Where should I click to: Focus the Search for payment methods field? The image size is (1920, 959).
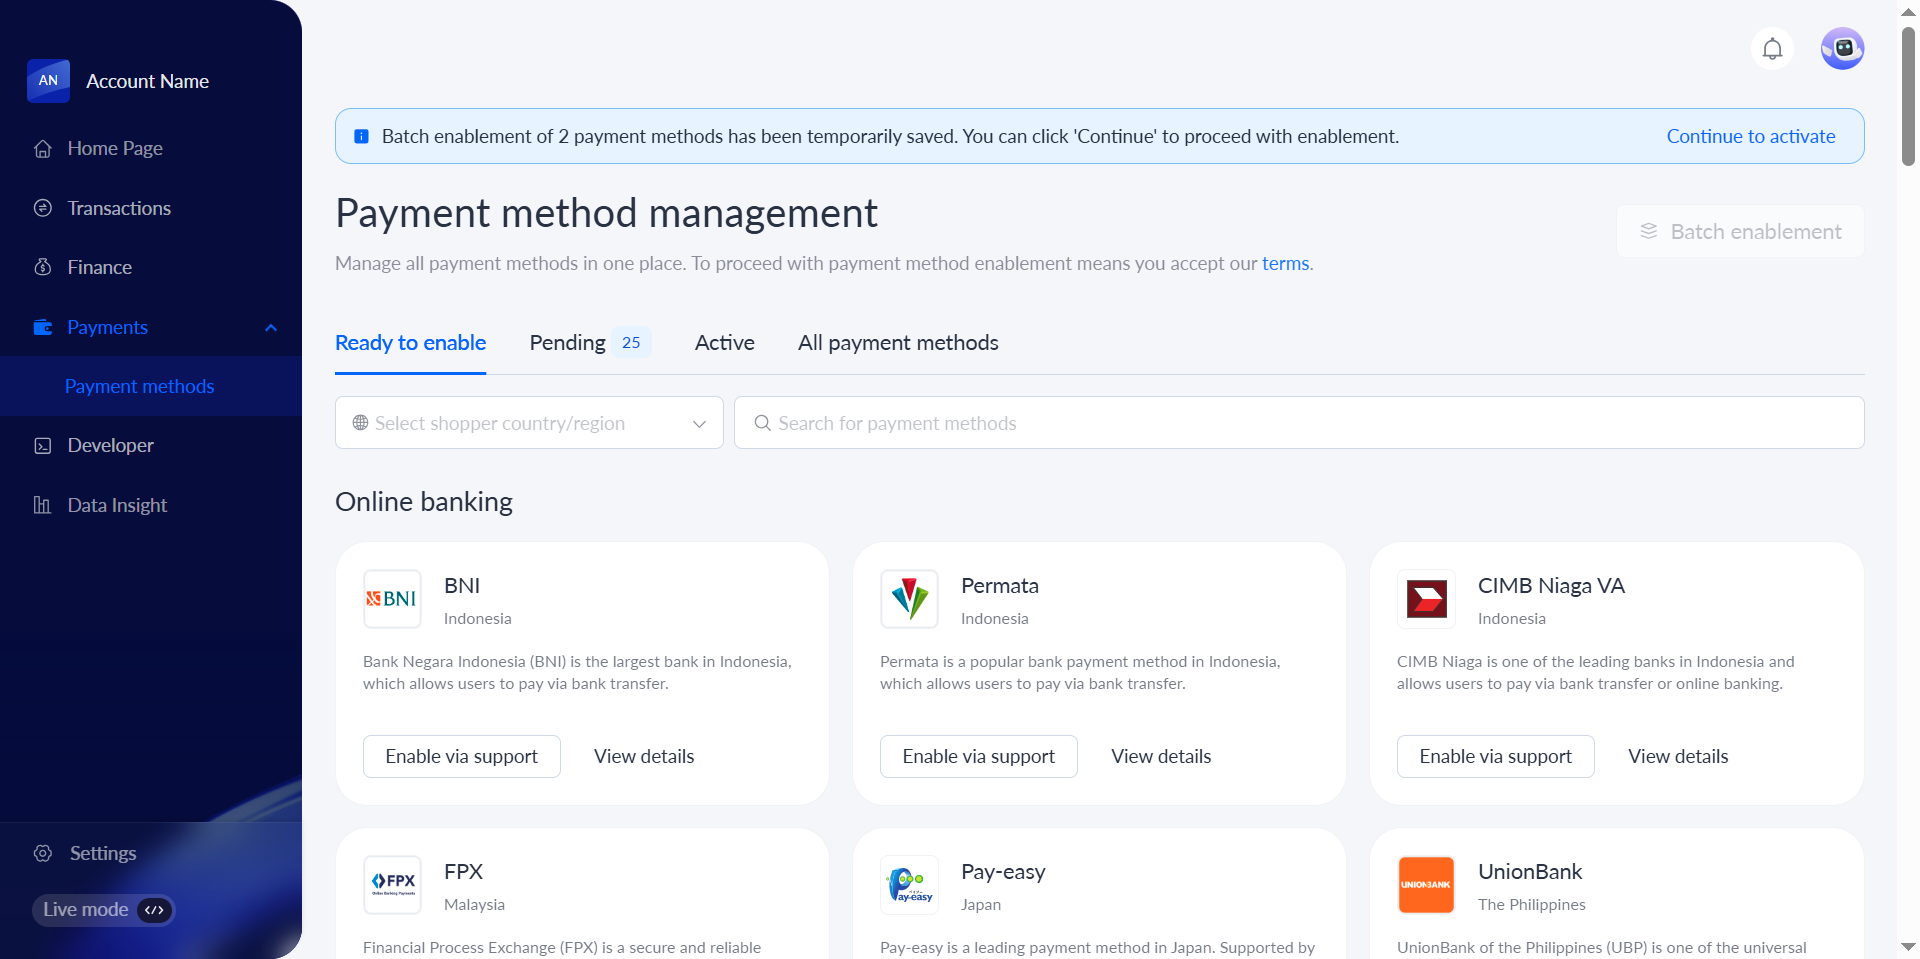(1299, 423)
